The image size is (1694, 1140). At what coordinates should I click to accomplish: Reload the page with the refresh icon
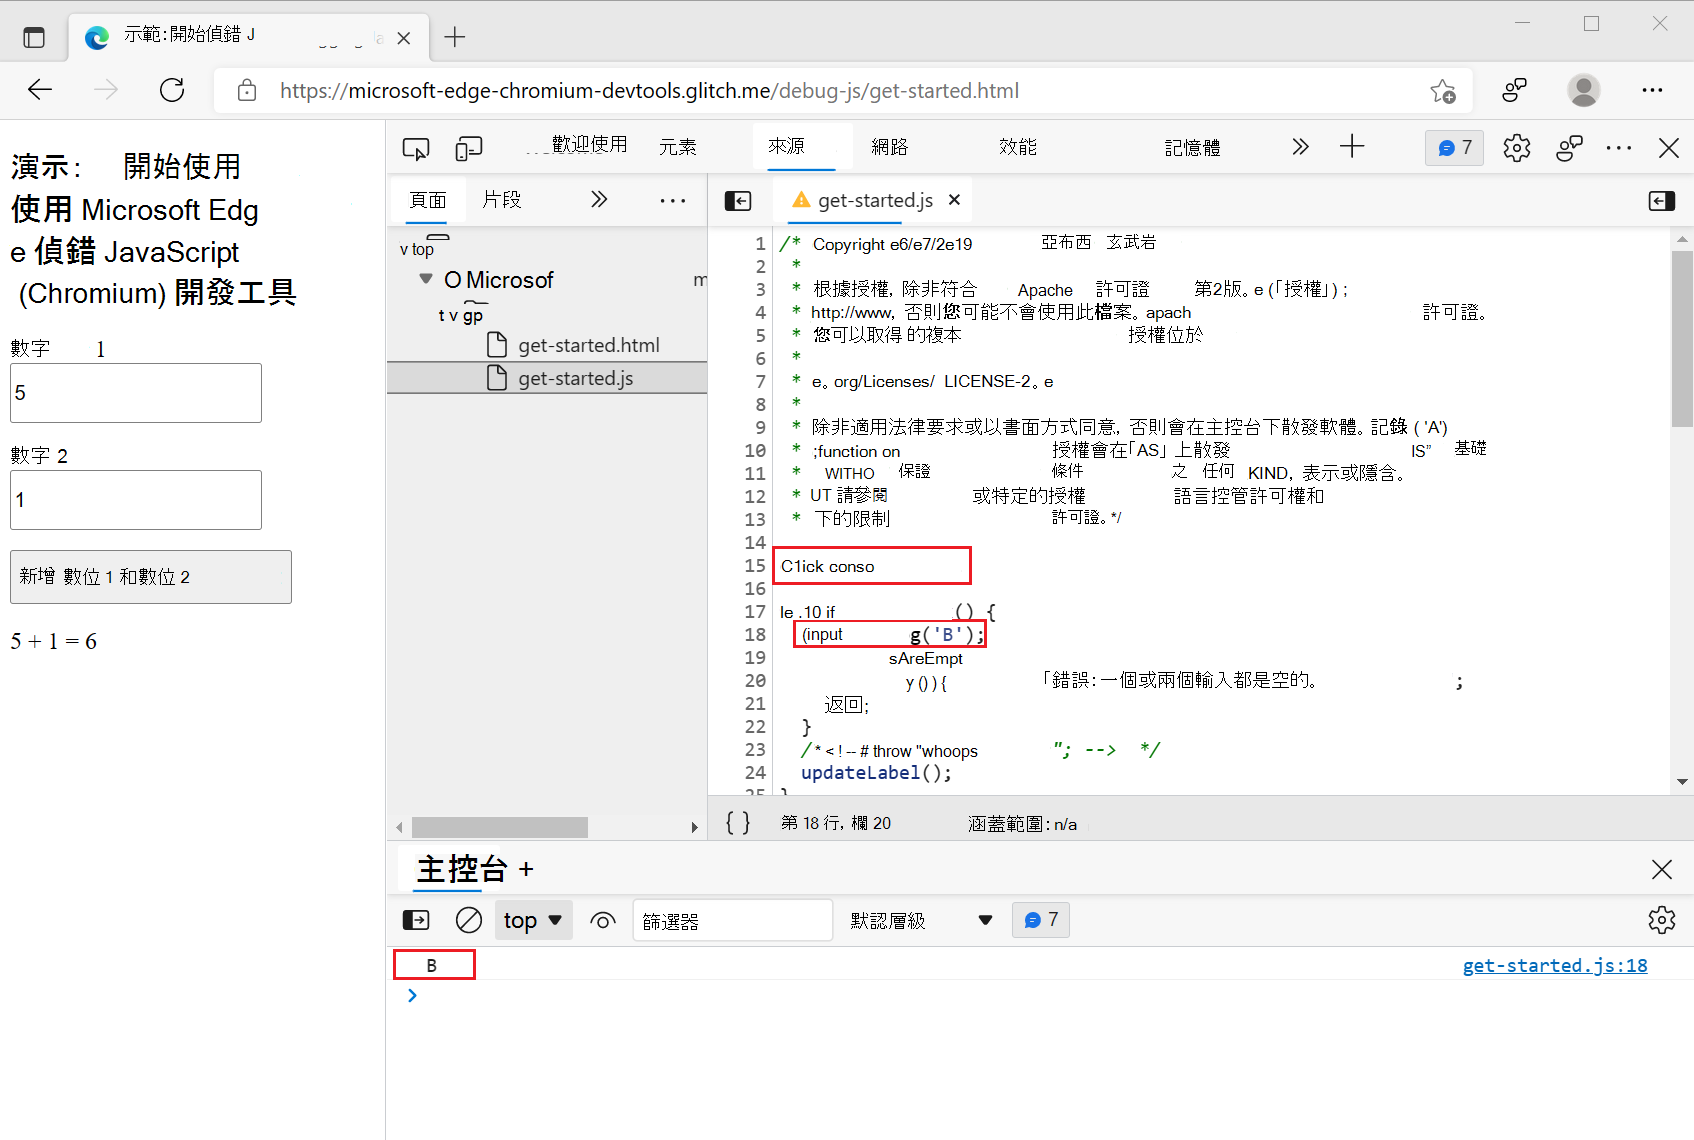coord(171,90)
